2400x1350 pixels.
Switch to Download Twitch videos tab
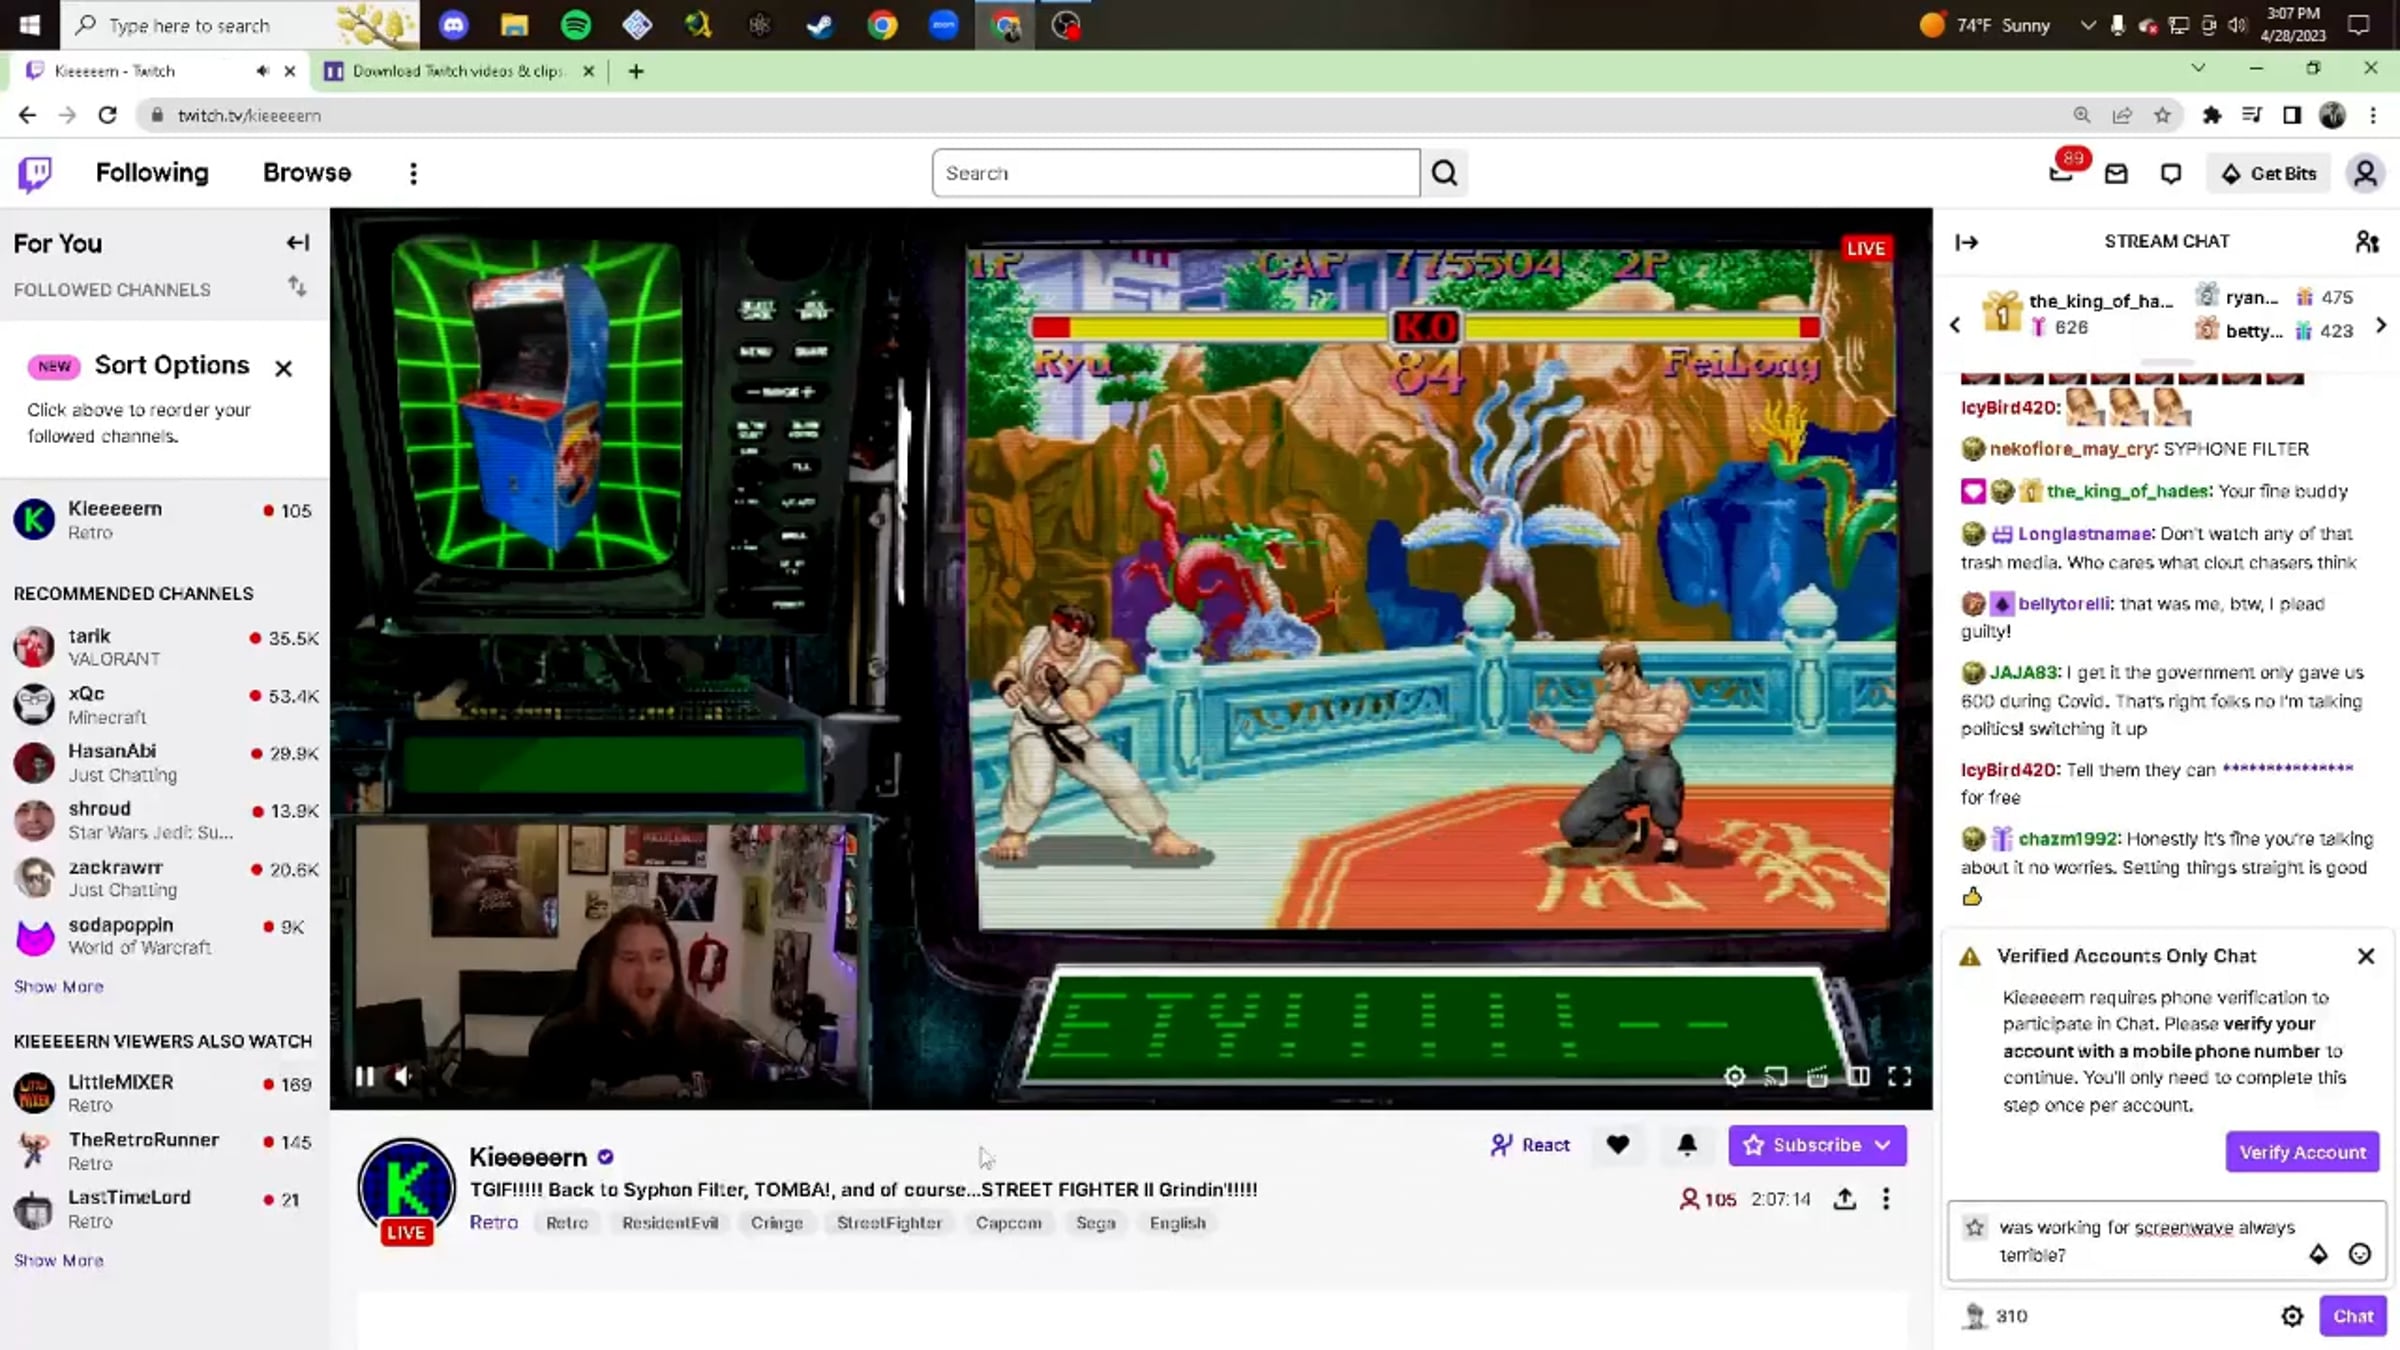coord(457,71)
